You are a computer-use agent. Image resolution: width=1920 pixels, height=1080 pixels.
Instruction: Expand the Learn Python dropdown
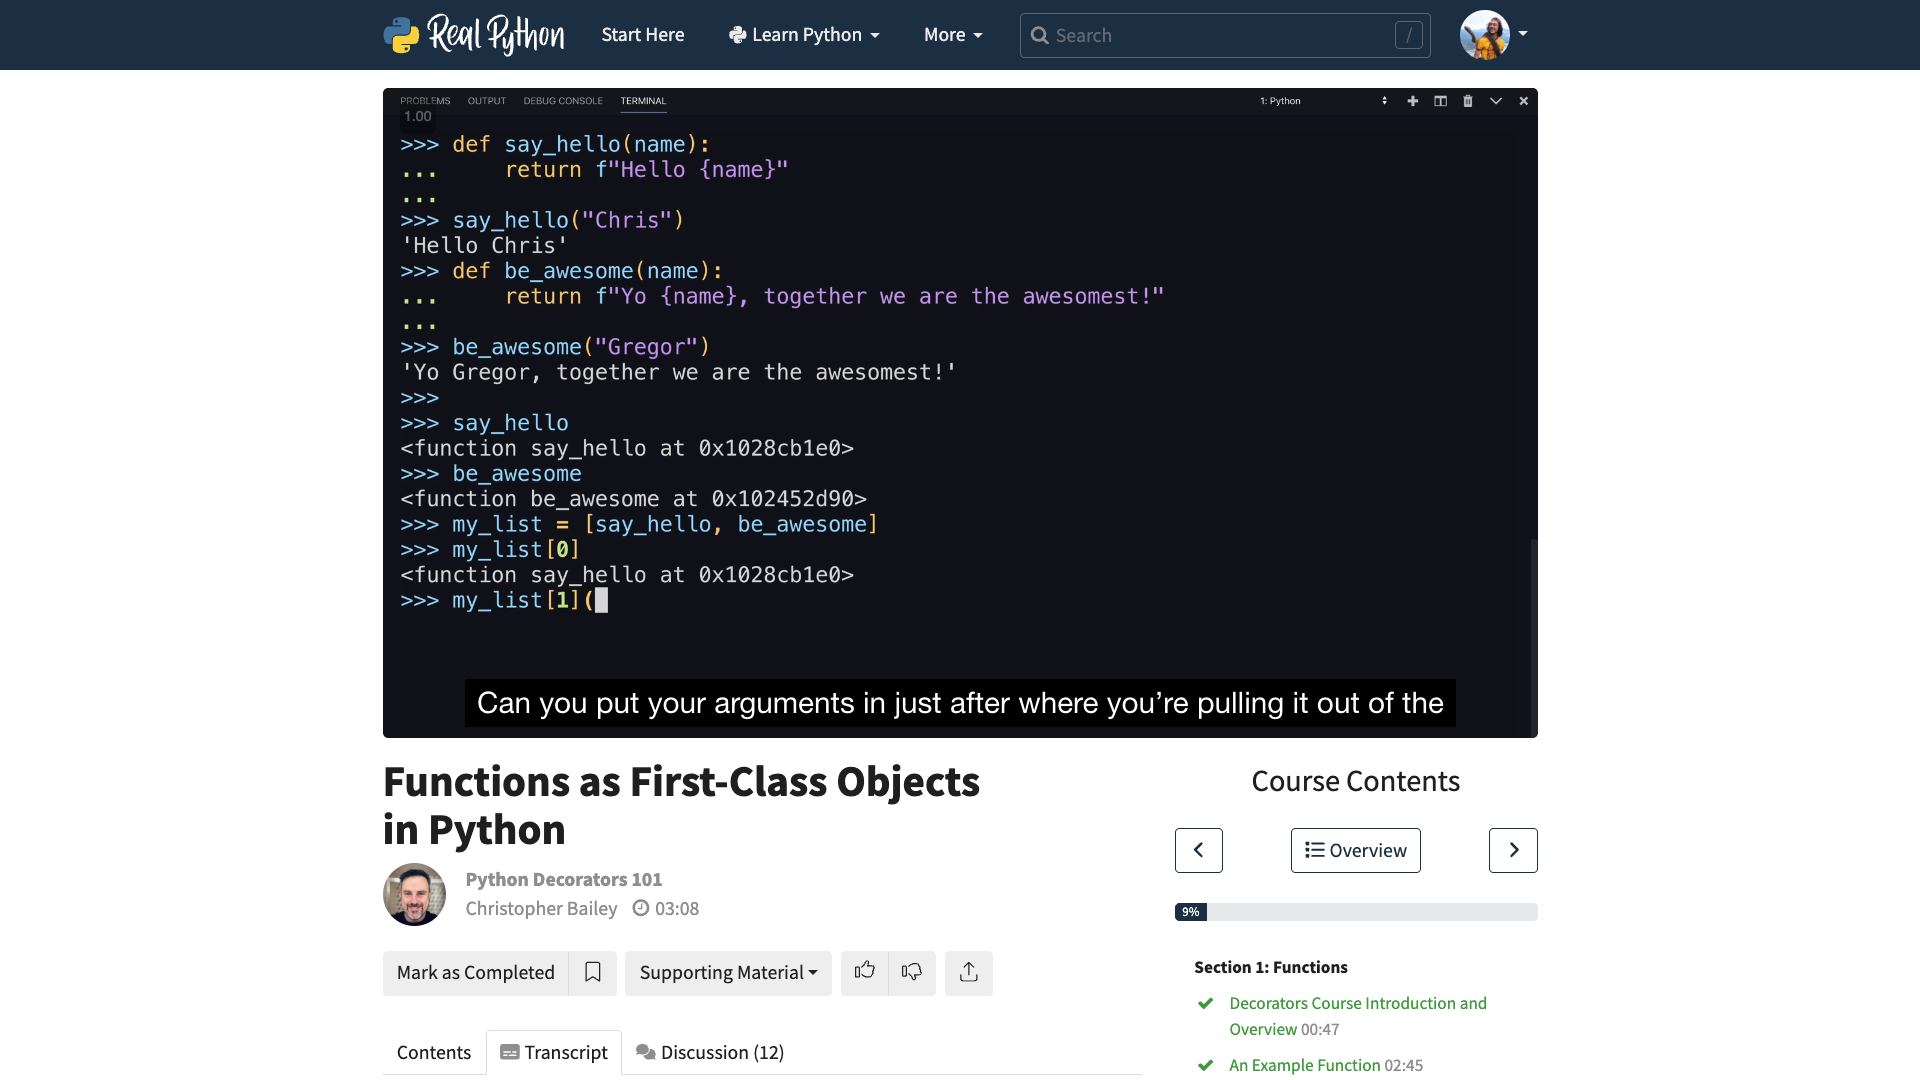[x=805, y=35]
